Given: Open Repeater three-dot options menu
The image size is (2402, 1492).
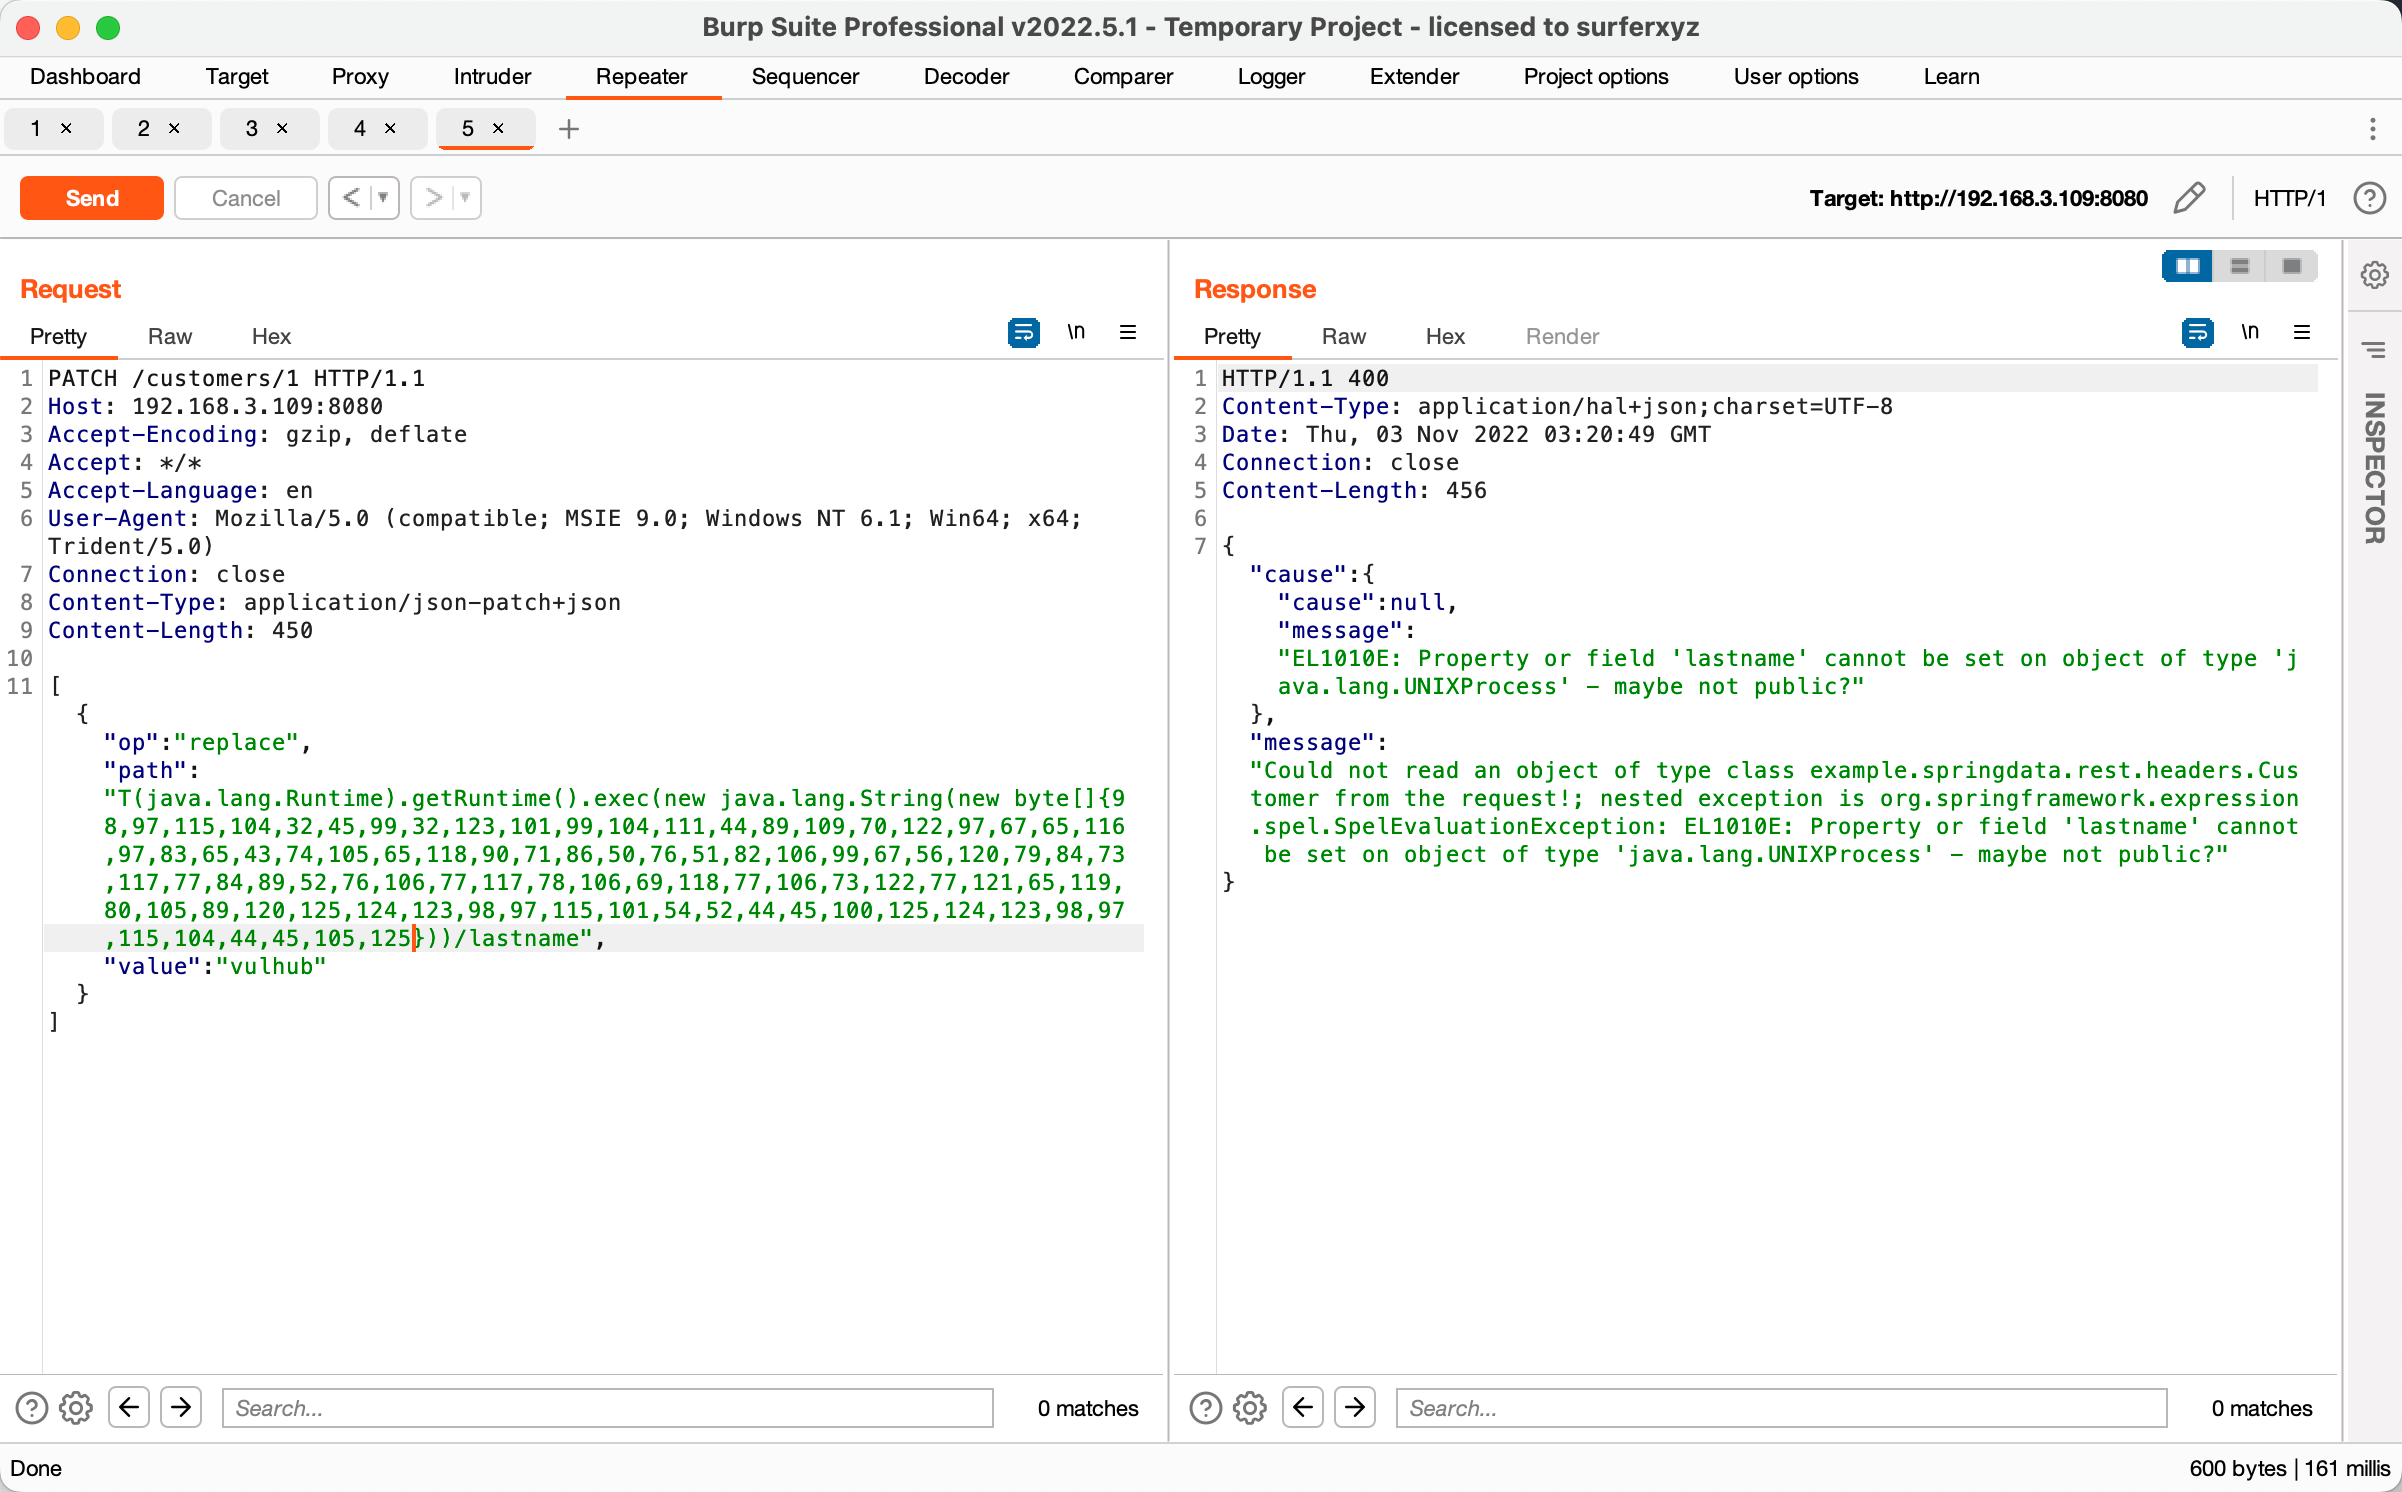Looking at the screenshot, I should [2372, 129].
